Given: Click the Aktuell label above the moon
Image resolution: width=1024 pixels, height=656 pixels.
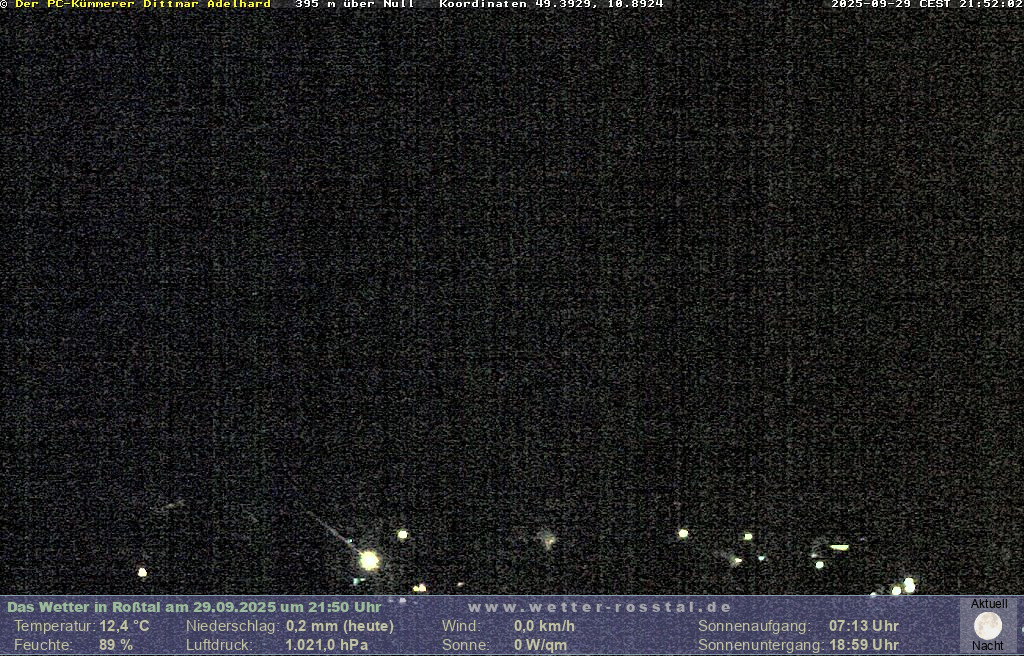Looking at the screenshot, I should [x=989, y=604].
